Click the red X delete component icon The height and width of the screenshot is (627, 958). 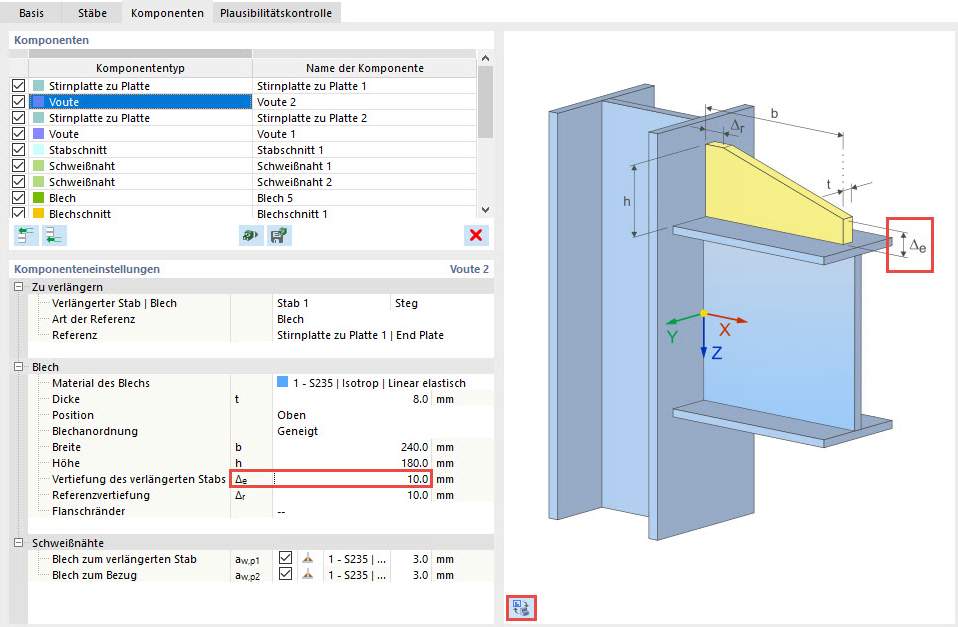476,235
